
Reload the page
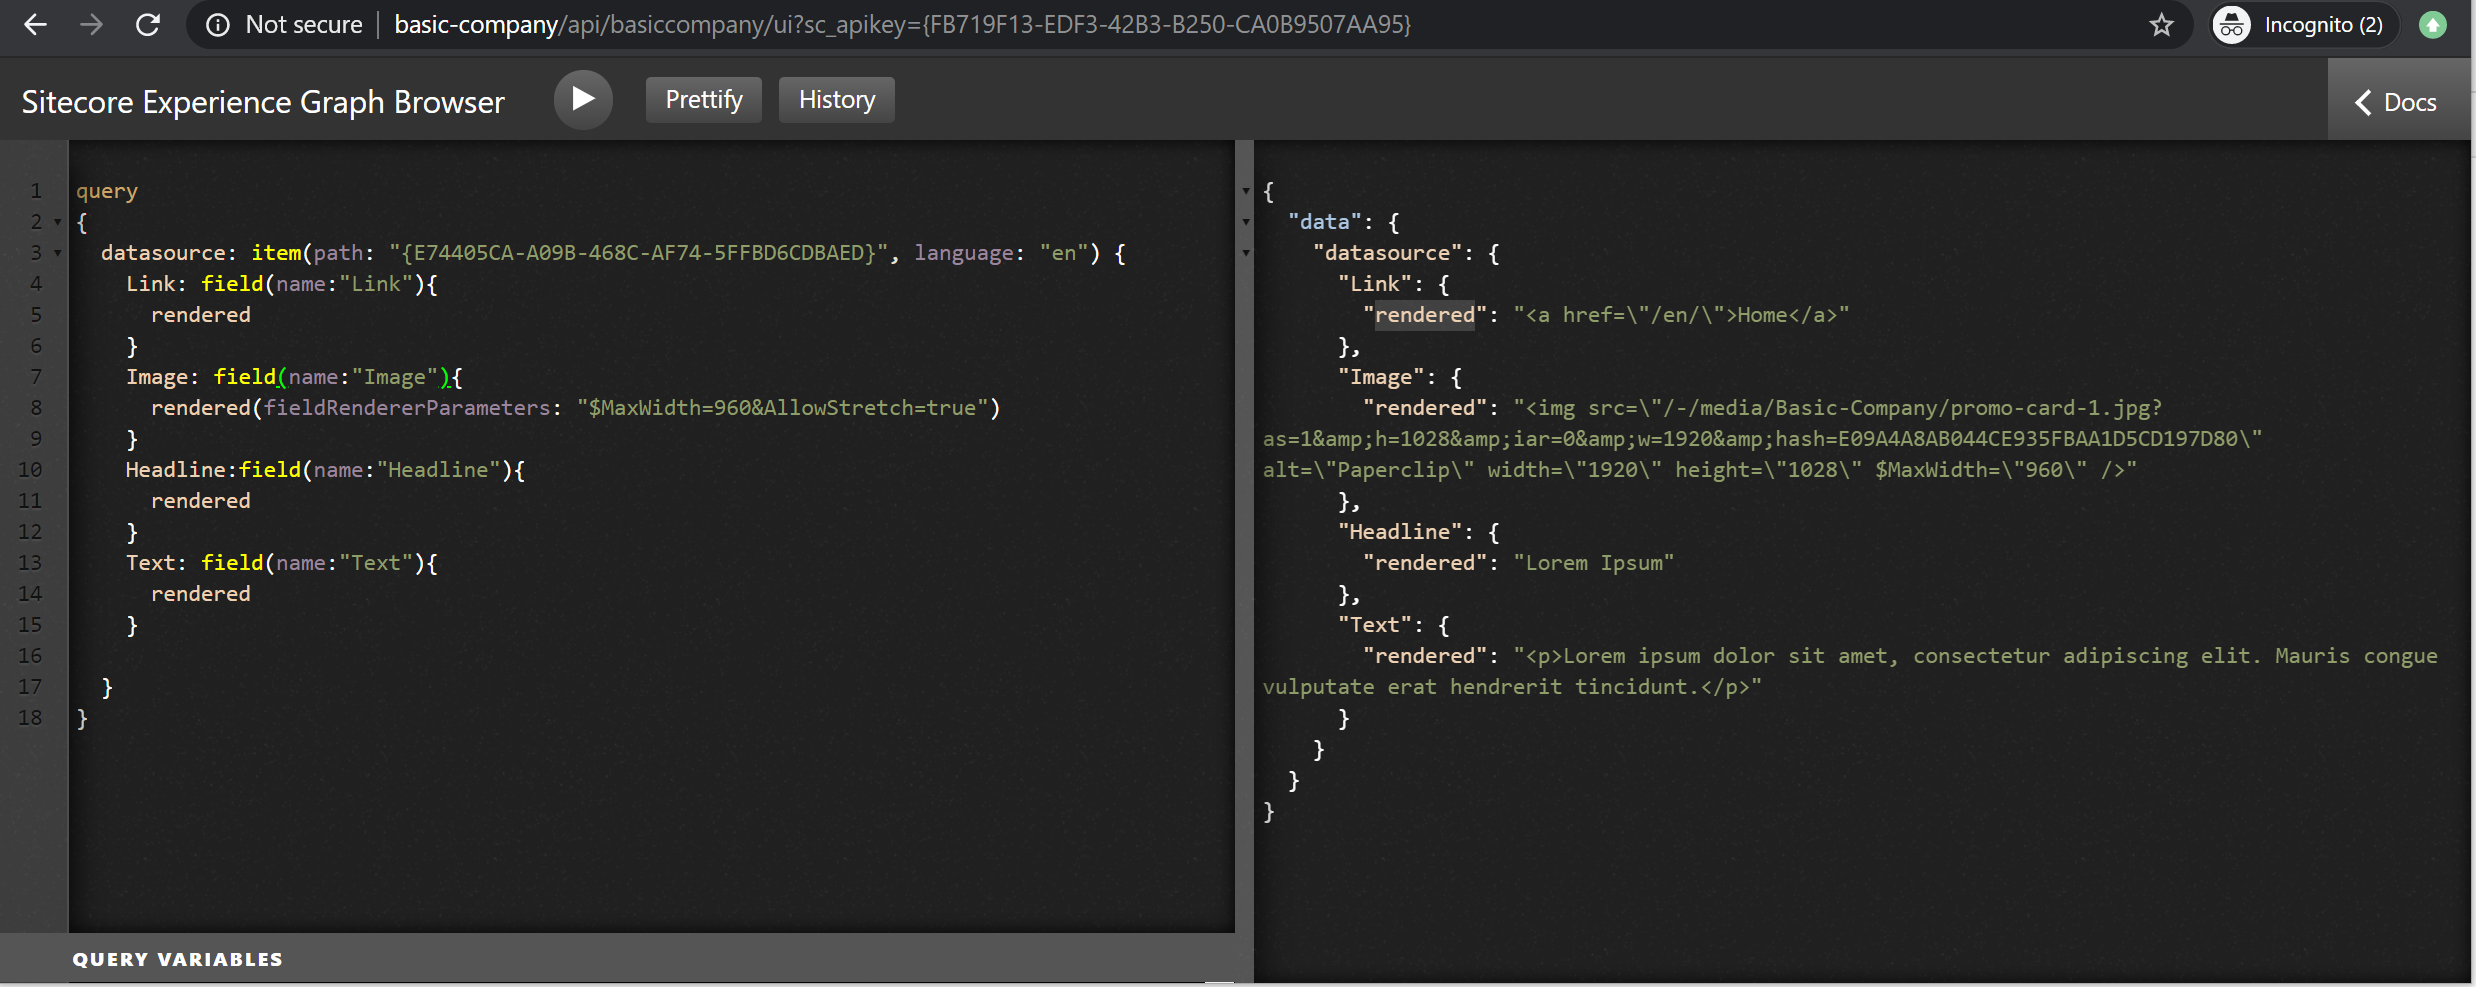pos(148,25)
